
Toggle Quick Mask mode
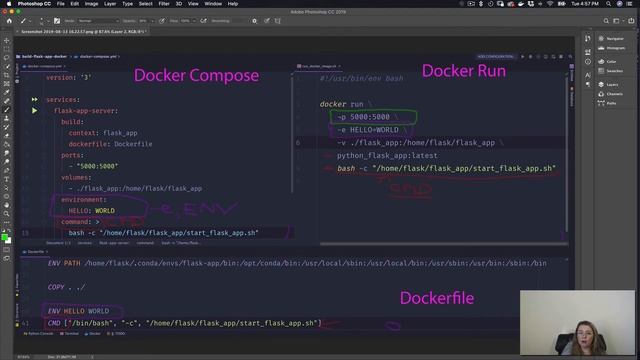point(7,250)
